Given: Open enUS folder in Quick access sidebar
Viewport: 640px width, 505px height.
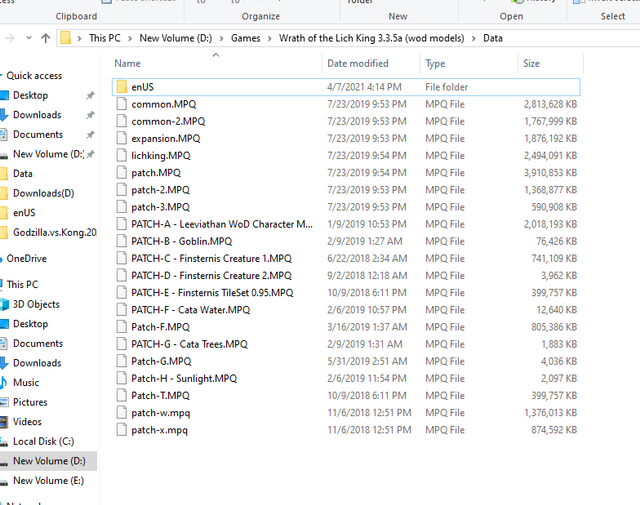Looking at the screenshot, I should pyautogui.click(x=24, y=213).
